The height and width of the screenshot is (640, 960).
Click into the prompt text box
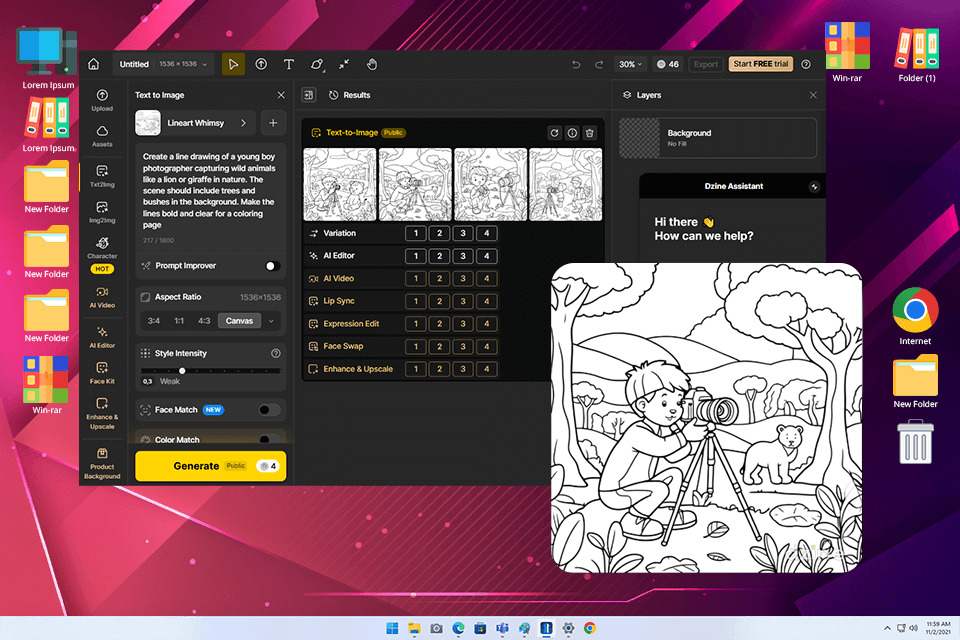pos(209,190)
